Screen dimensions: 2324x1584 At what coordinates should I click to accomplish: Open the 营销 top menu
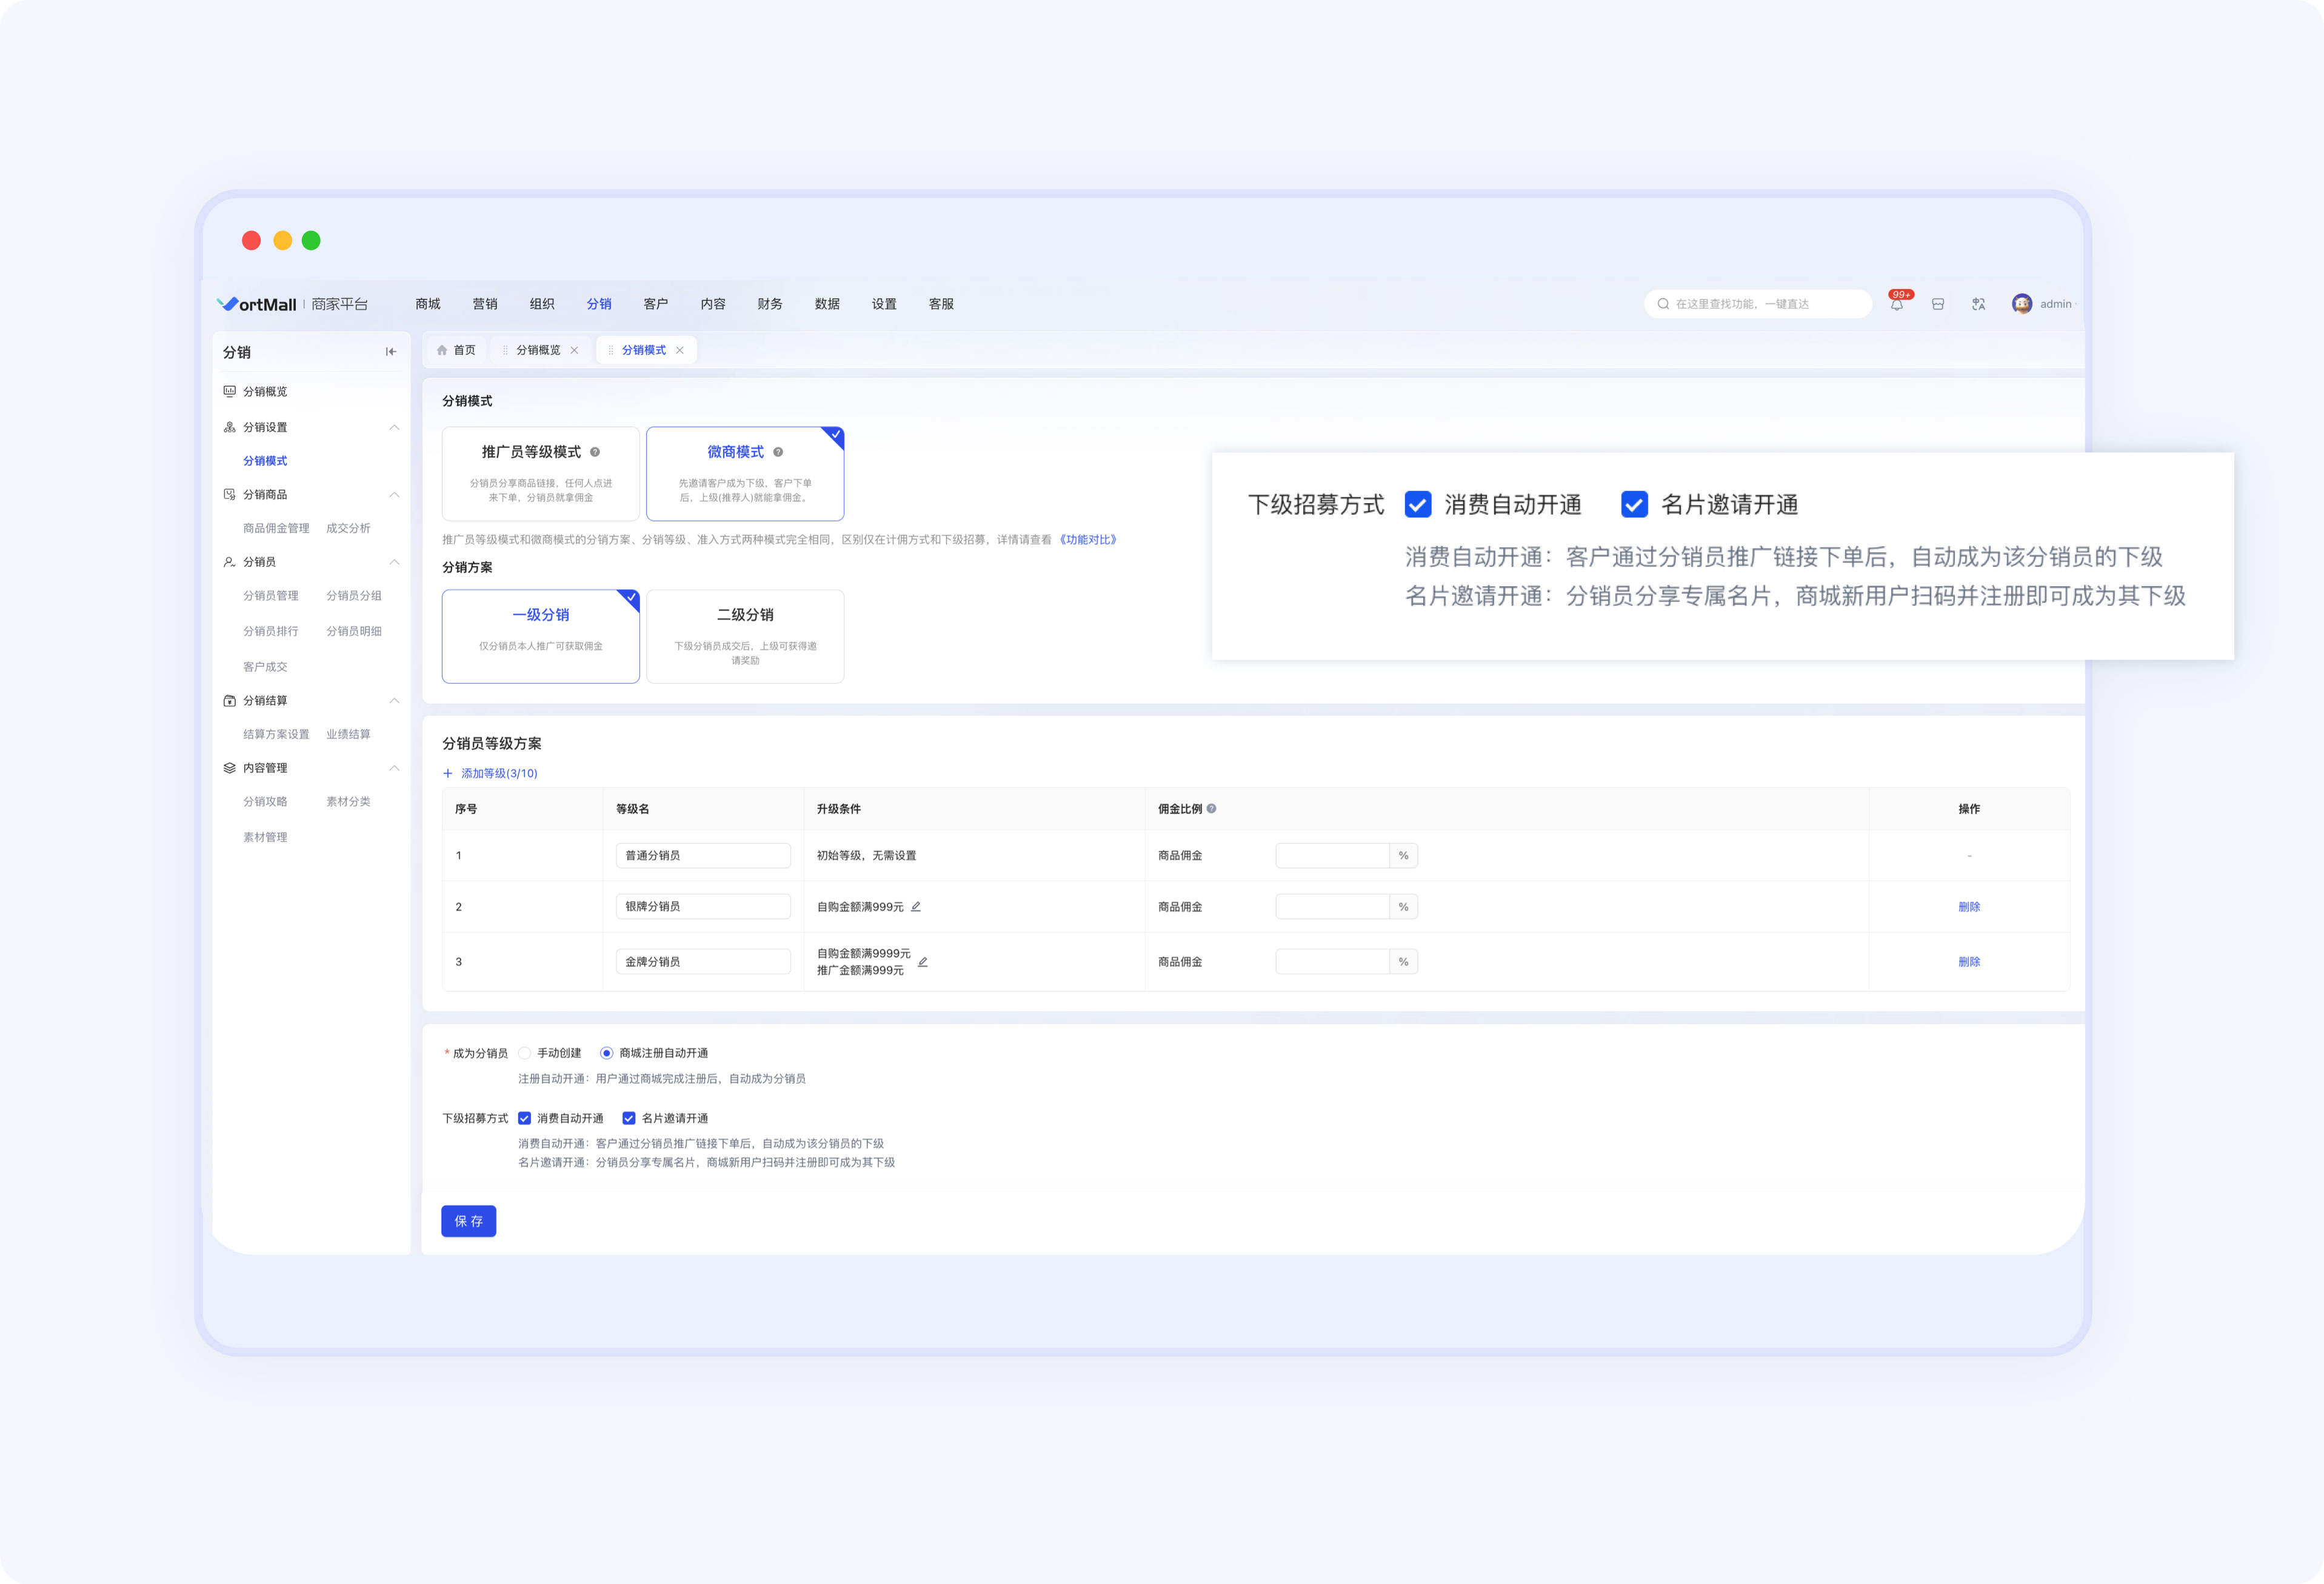pyautogui.click(x=485, y=304)
